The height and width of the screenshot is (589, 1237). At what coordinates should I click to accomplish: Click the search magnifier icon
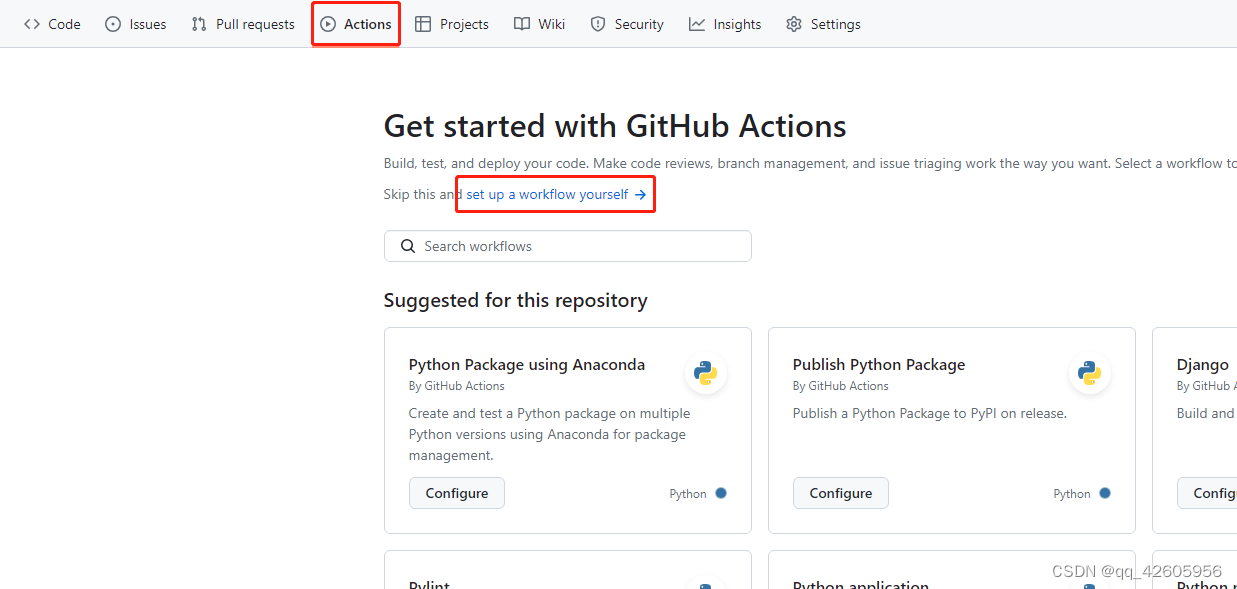point(408,246)
